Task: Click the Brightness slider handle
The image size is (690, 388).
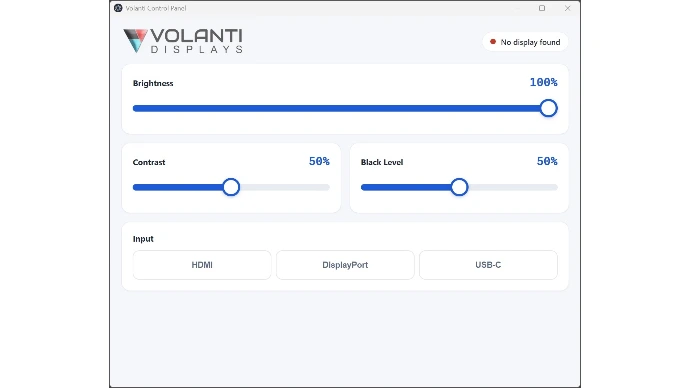Action: point(548,108)
